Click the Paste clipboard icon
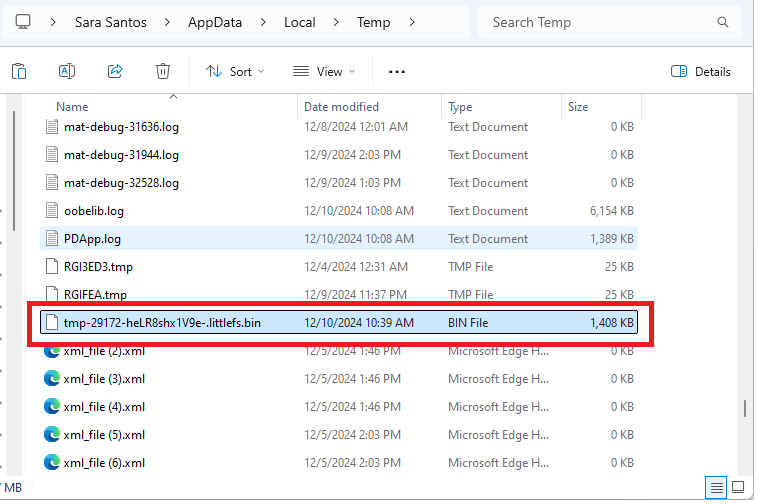 19,71
